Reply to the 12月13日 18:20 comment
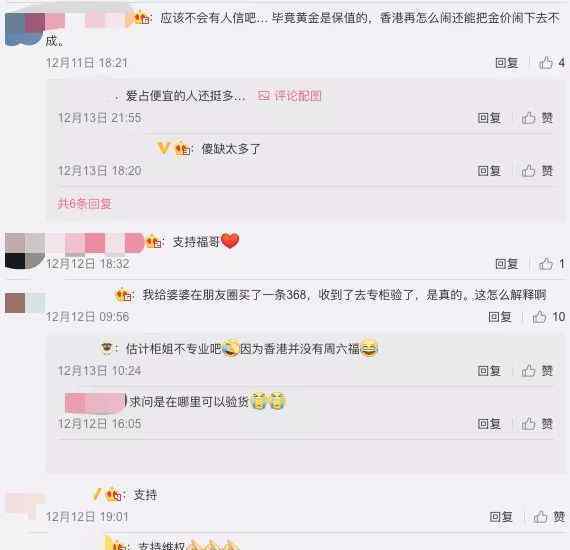Screen dimensions: 570x550 pyautogui.click(x=489, y=170)
